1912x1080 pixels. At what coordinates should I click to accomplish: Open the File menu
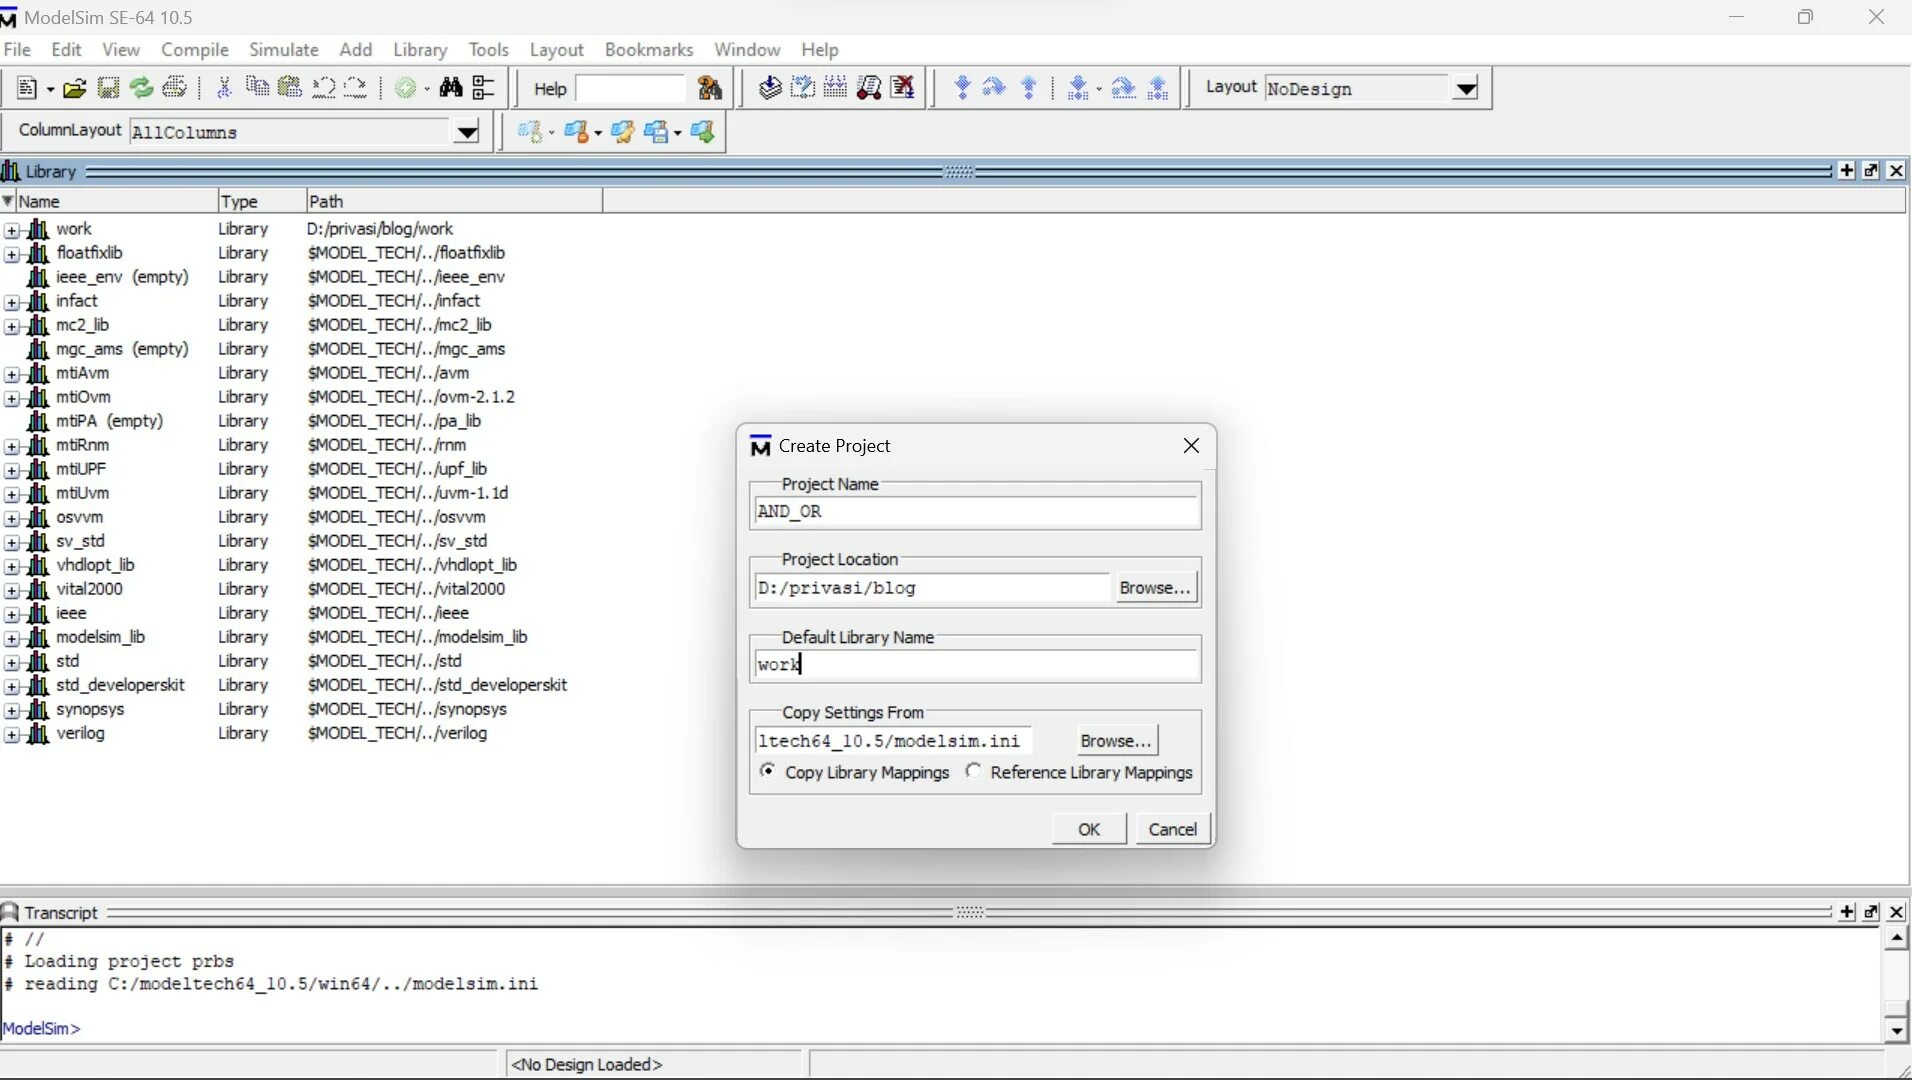click(17, 49)
